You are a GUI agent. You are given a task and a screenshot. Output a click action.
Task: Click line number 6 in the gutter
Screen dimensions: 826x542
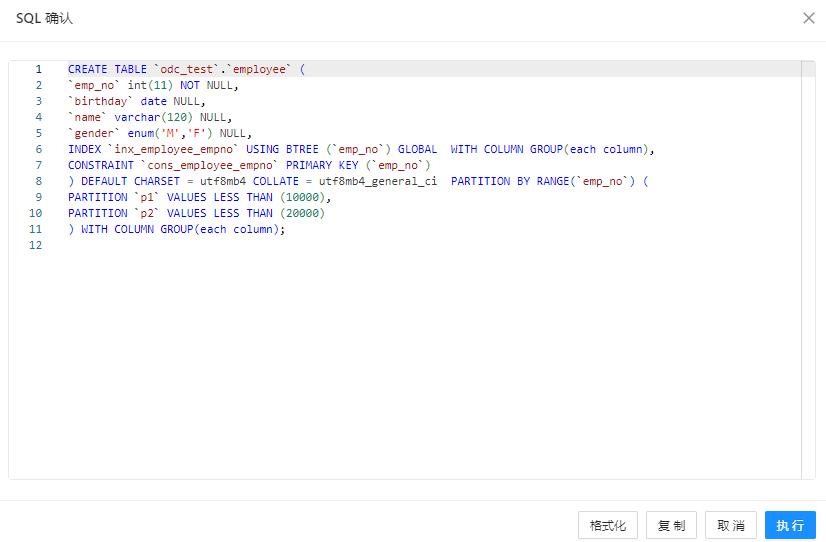[38, 150]
